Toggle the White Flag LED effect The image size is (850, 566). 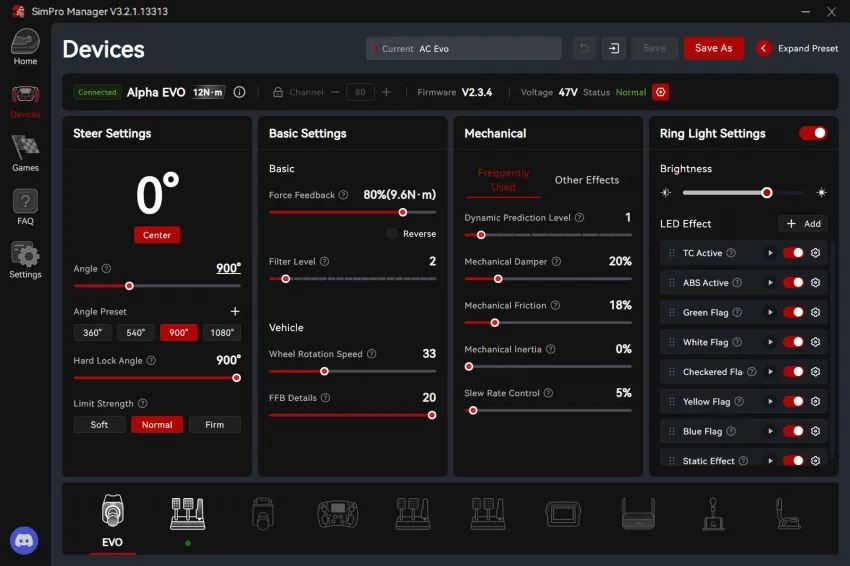[x=793, y=342]
